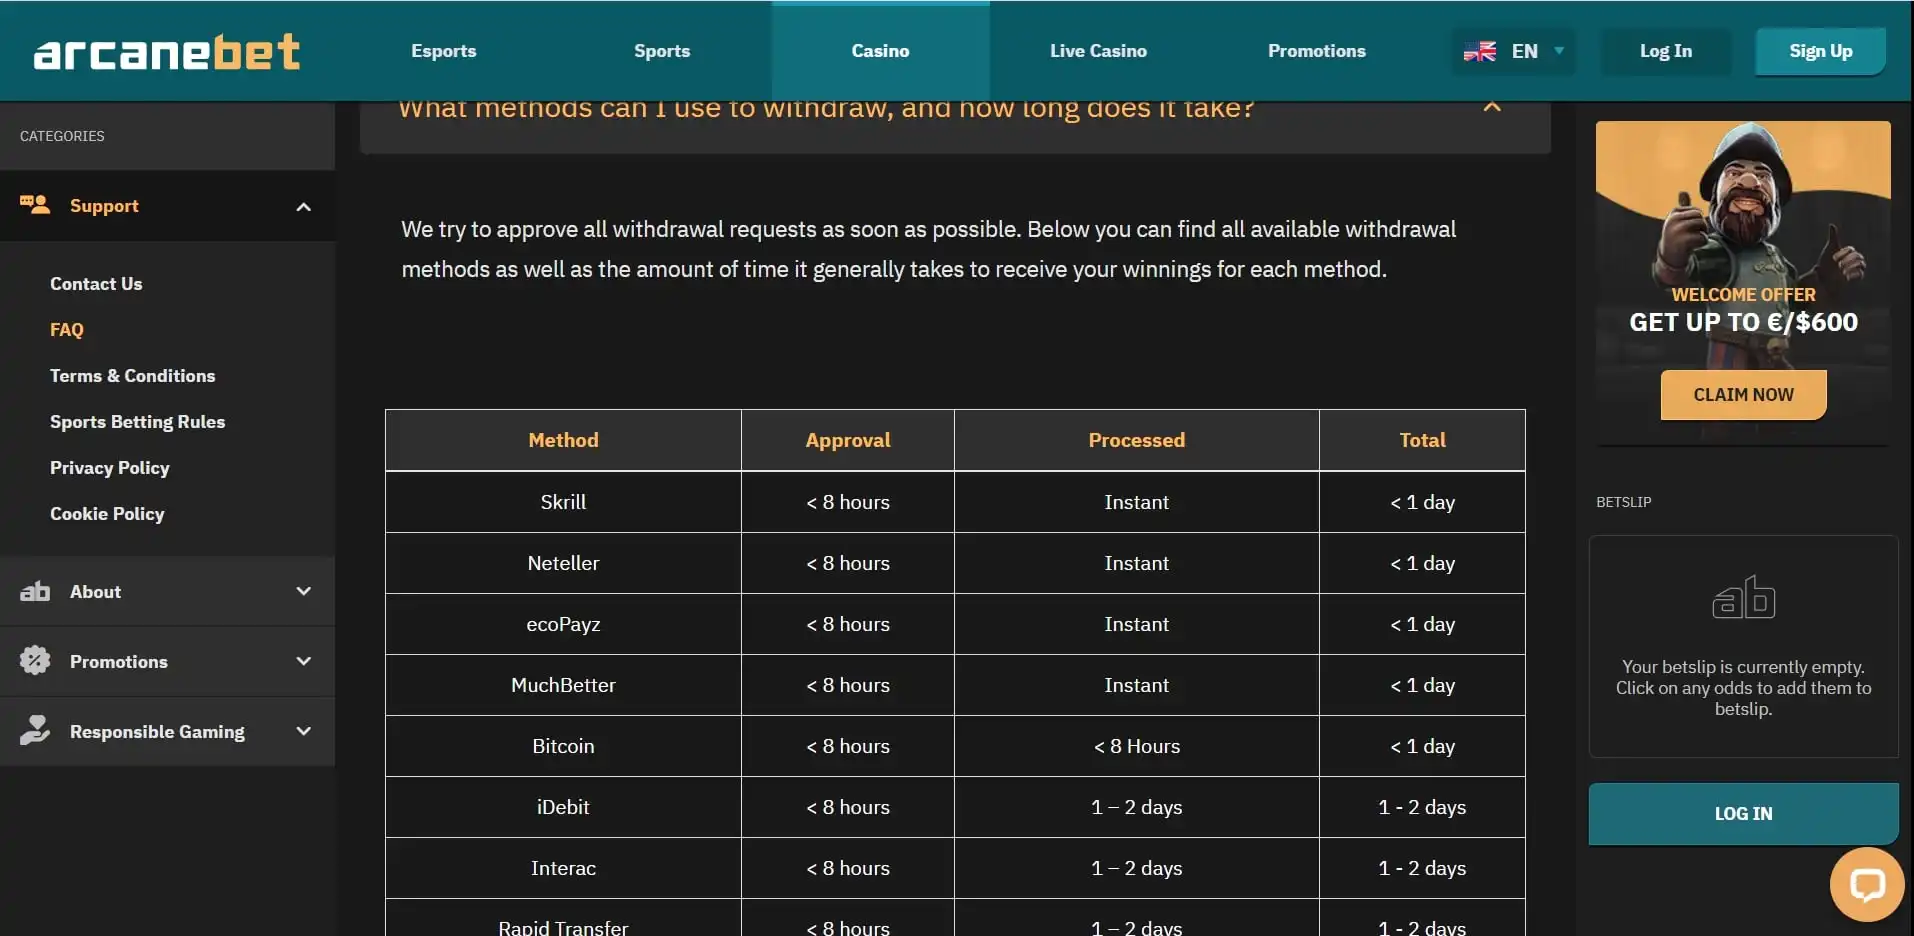The width and height of the screenshot is (1914, 936).
Task: Click the Responsible Gaming sidebar icon
Action: coord(35,731)
